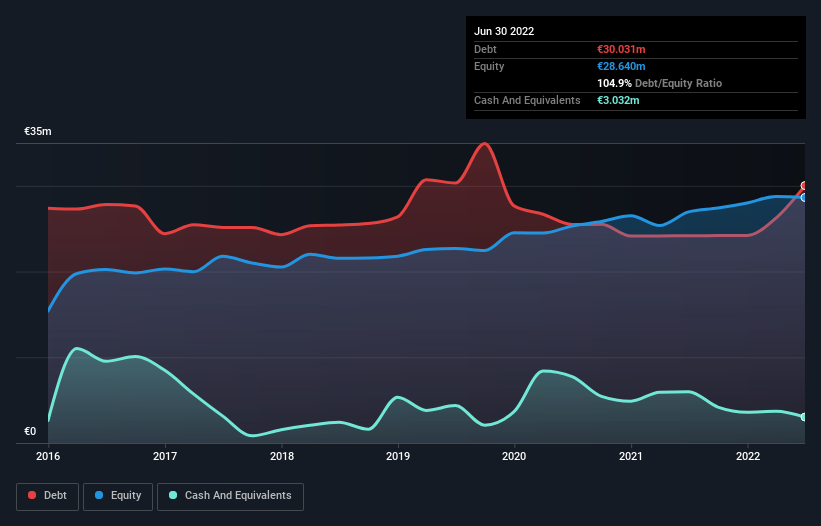The height and width of the screenshot is (526, 821).
Task: Click the debt peak in late 2019
Action: [x=485, y=143]
